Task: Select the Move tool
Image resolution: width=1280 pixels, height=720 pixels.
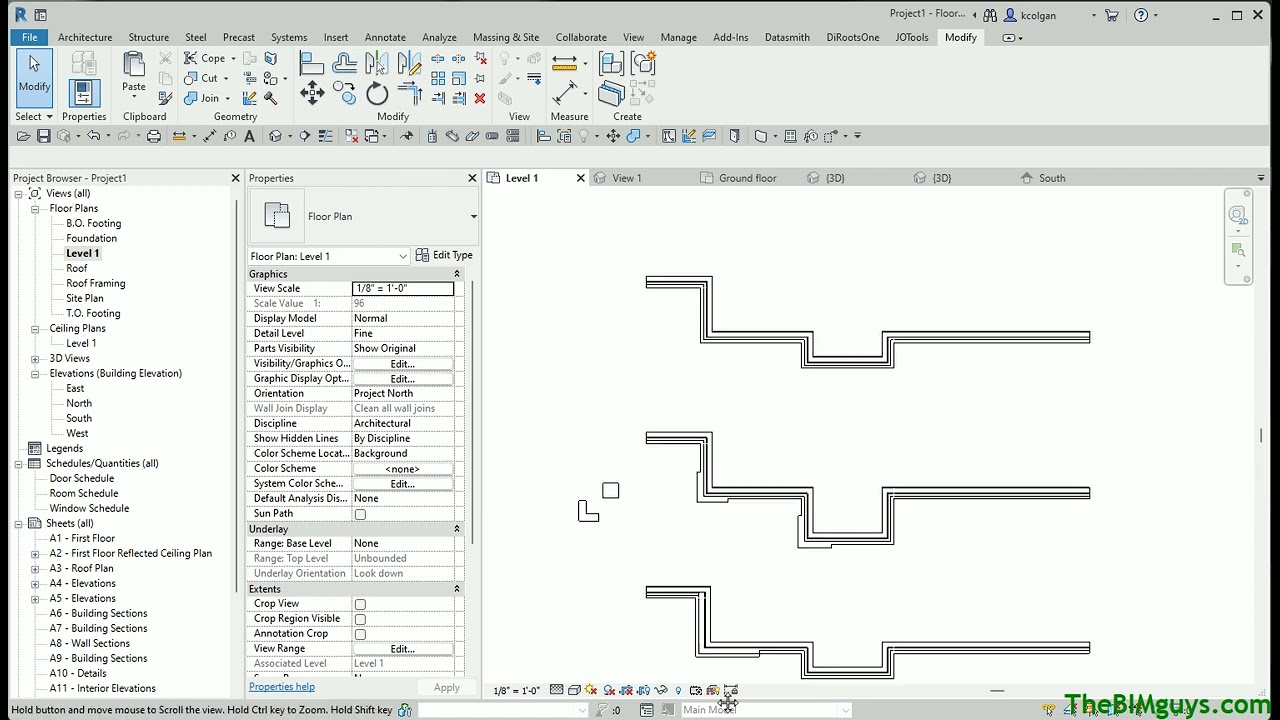Action: click(x=312, y=94)
